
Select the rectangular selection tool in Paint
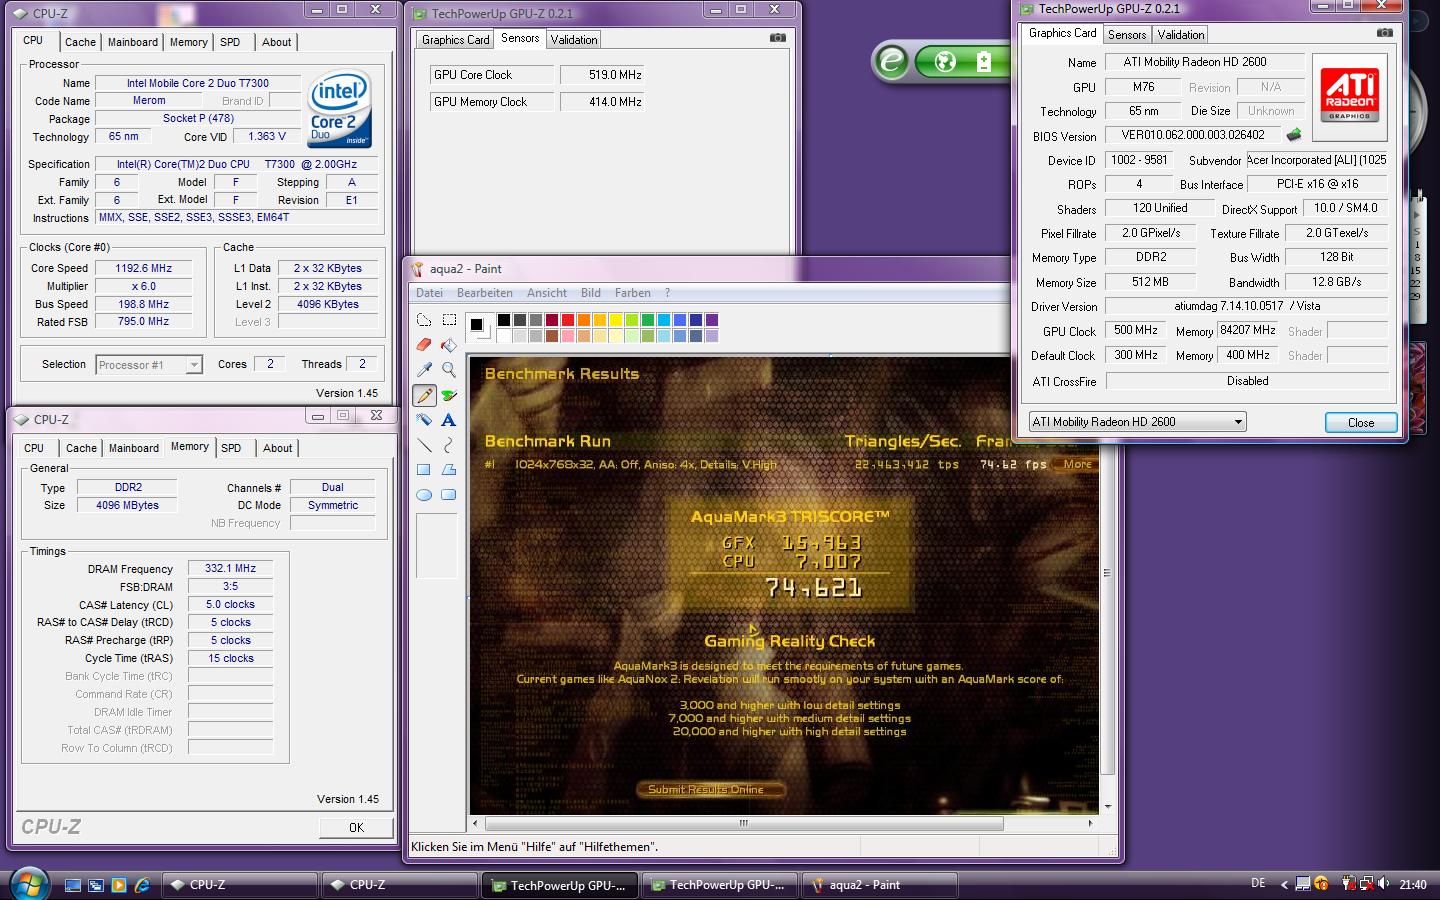449,320
